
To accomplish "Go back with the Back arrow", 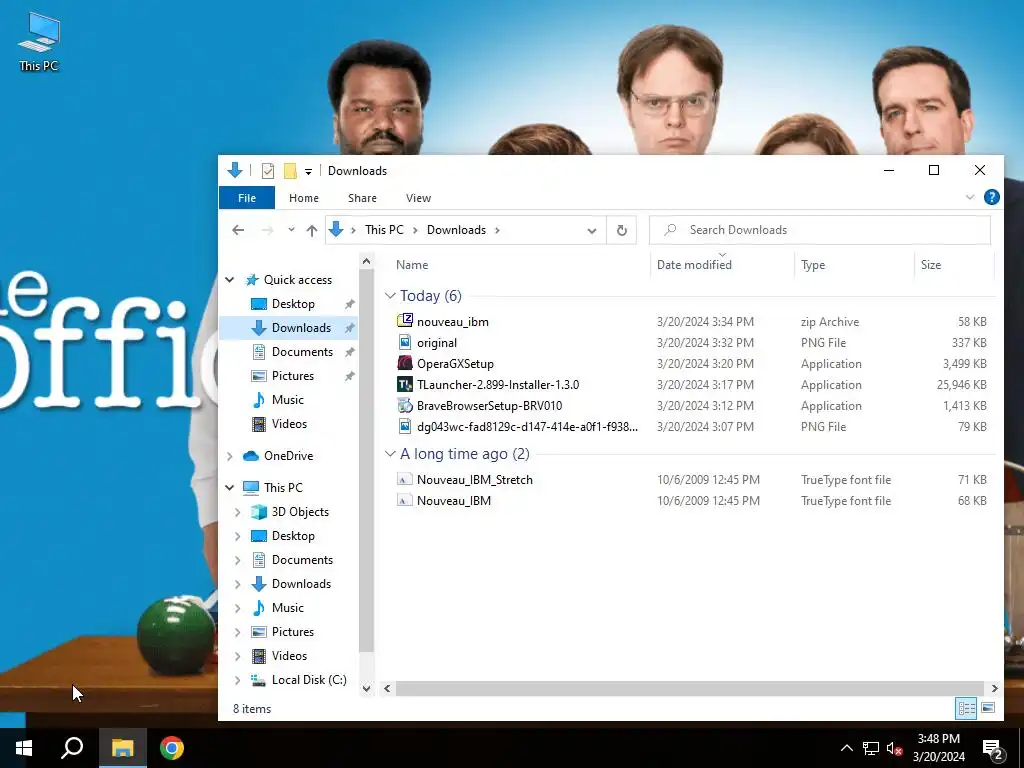I will pyautogui.click(x=238, y=230).
